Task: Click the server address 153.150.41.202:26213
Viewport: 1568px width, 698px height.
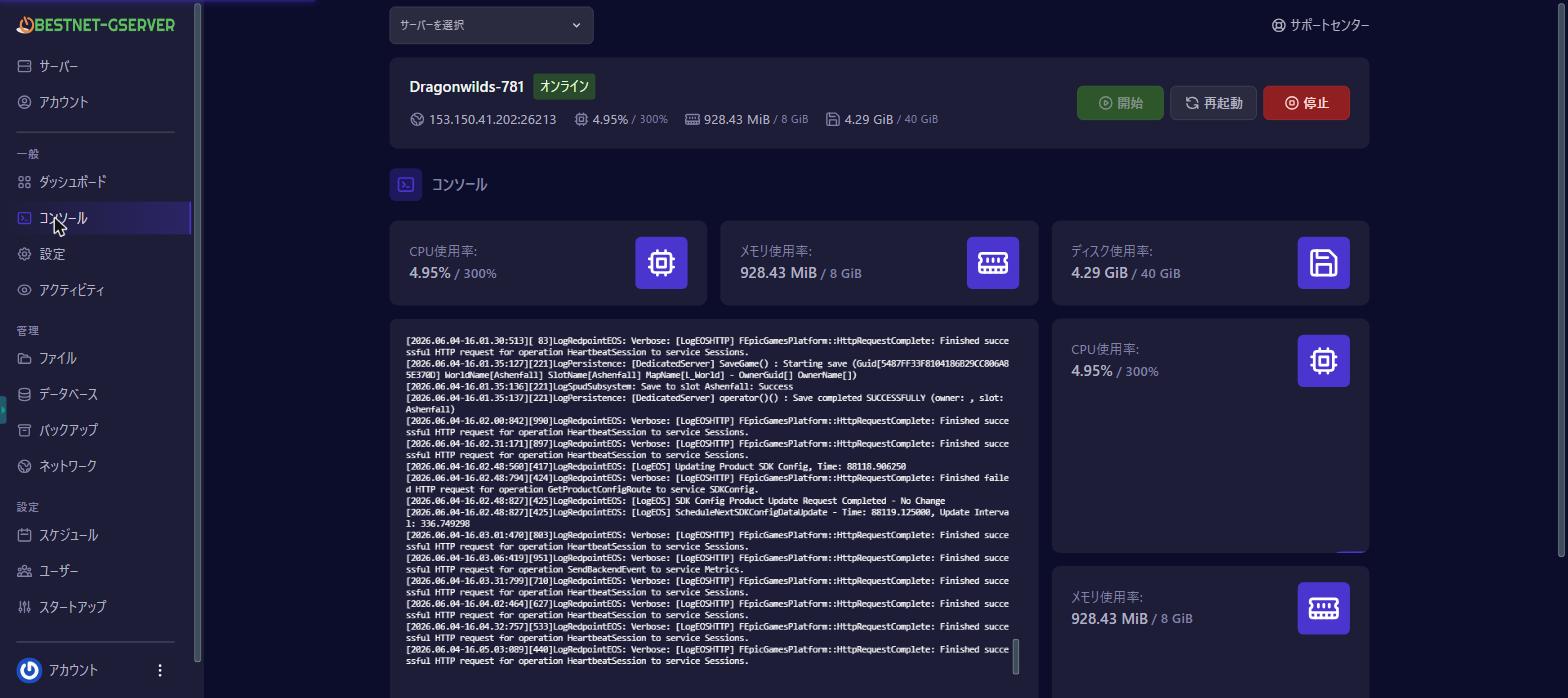Action: click(492, 119)
